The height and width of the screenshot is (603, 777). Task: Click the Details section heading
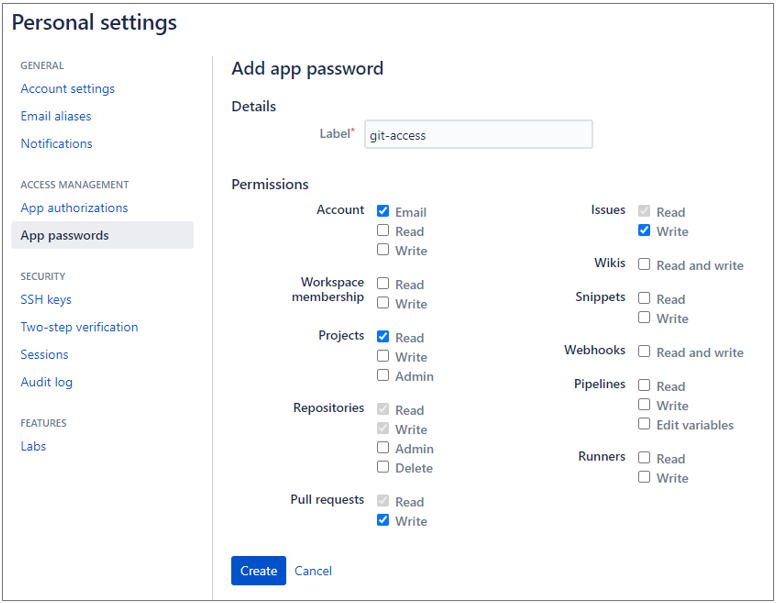point(254,107)
